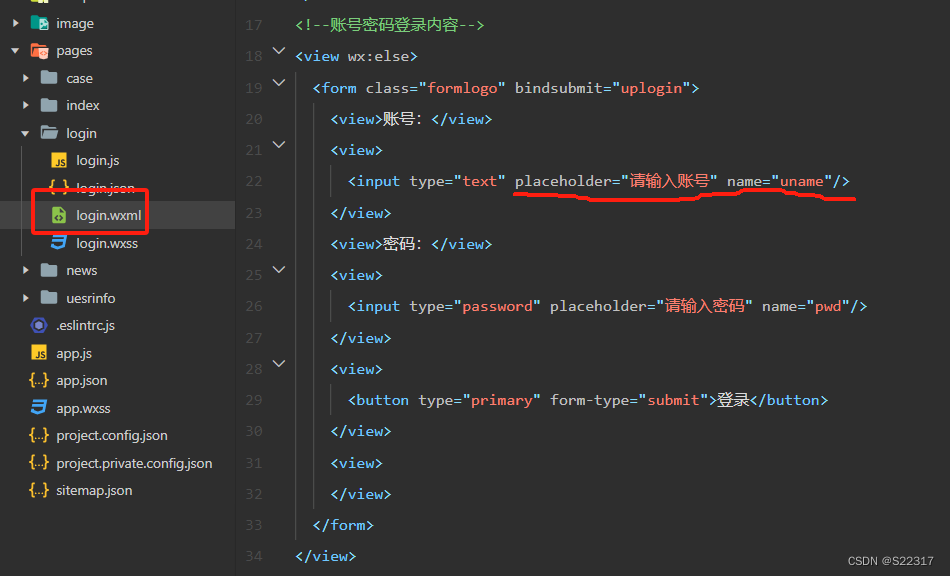Place cursor on "primary" button type value
This screenshot has height=576, width=950.
pyautogui.click(x=501, y=400)
